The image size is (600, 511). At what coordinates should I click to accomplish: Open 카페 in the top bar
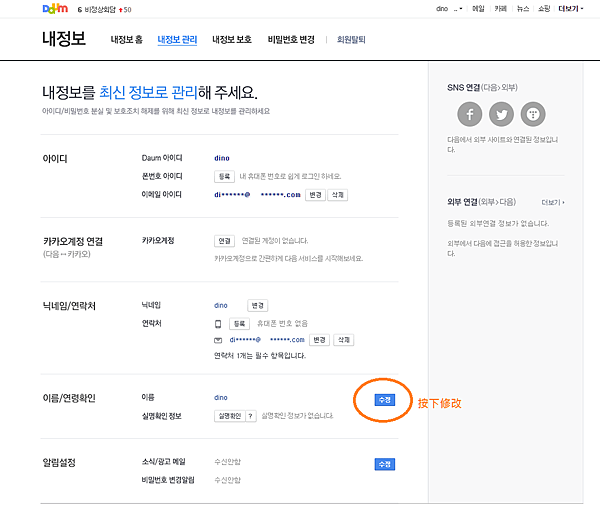pos(501,9)
